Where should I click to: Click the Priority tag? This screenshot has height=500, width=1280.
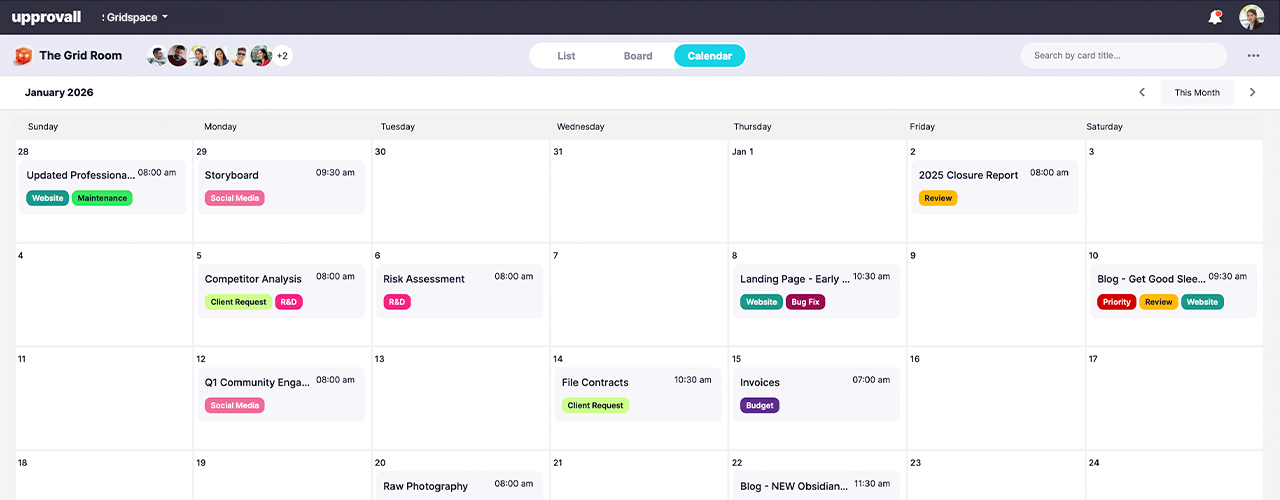pyautogui.click(x=1117, y=302)
